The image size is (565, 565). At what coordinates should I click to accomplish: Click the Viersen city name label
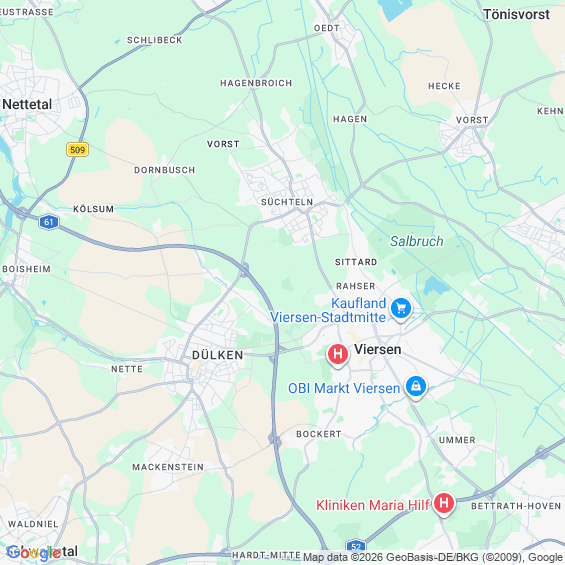(x=378, y=349)
